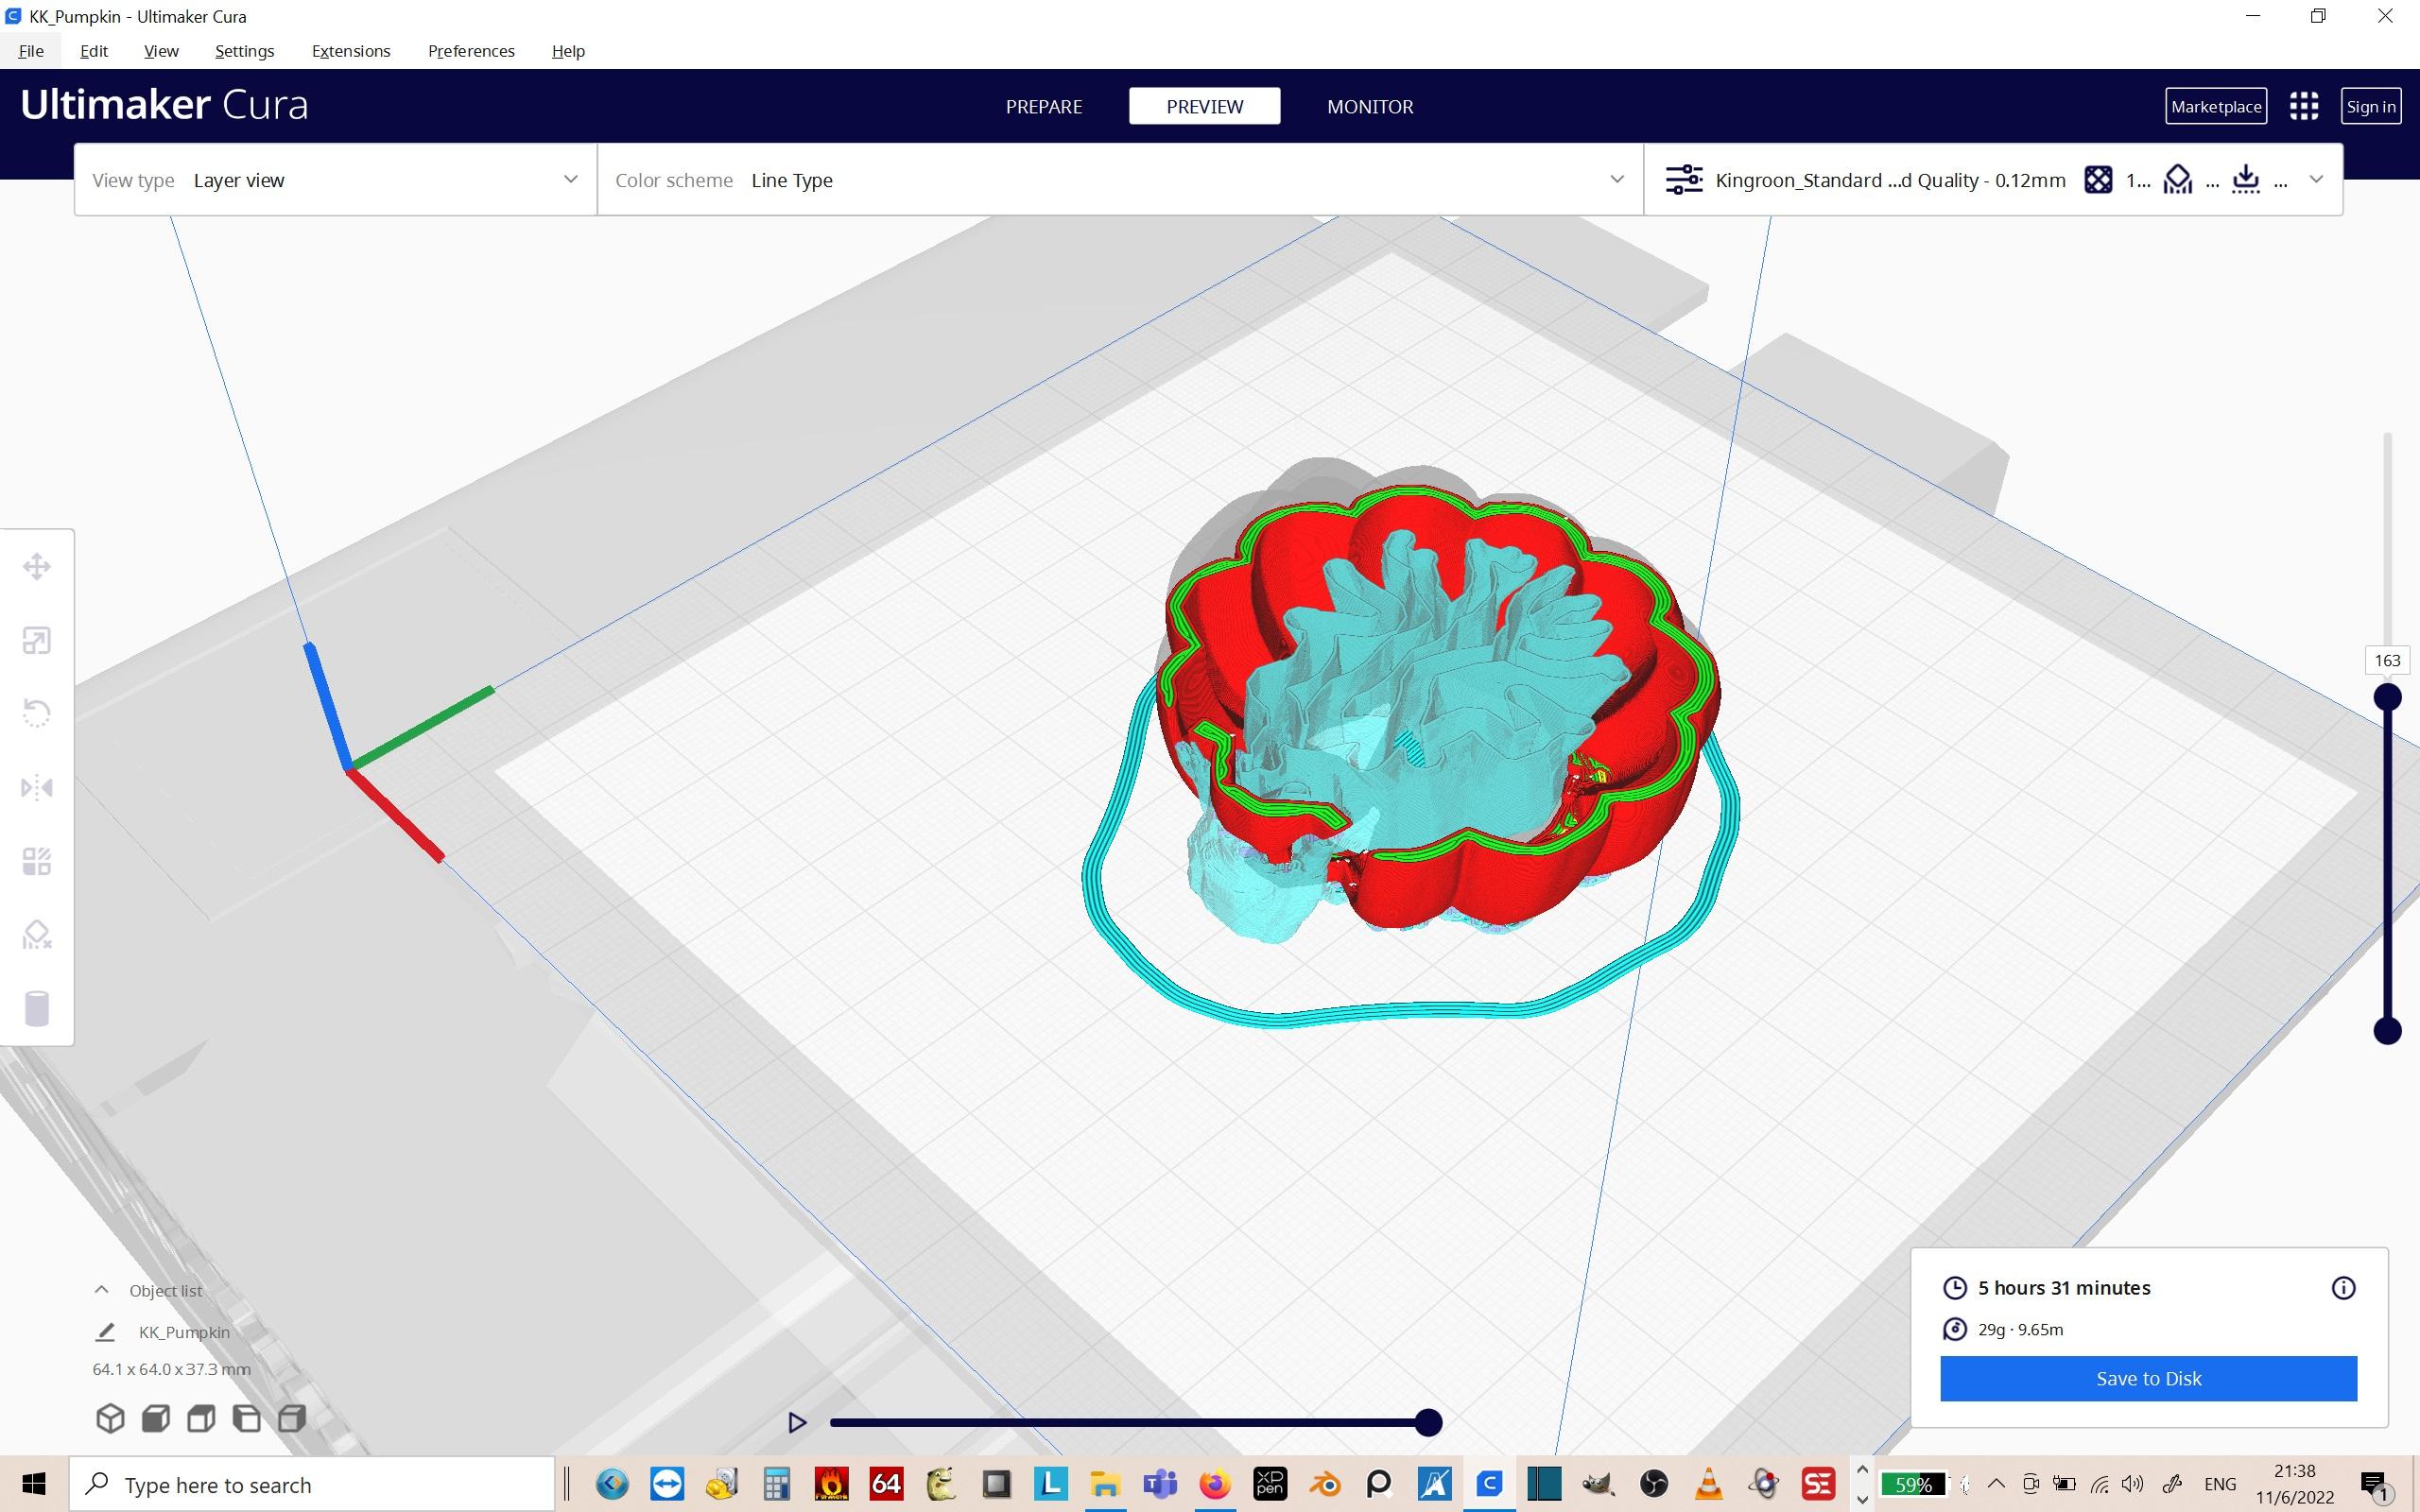Open the Help menu
Image resolution: width=2420 pixels, height=1512 pixels.
(568, 51)
